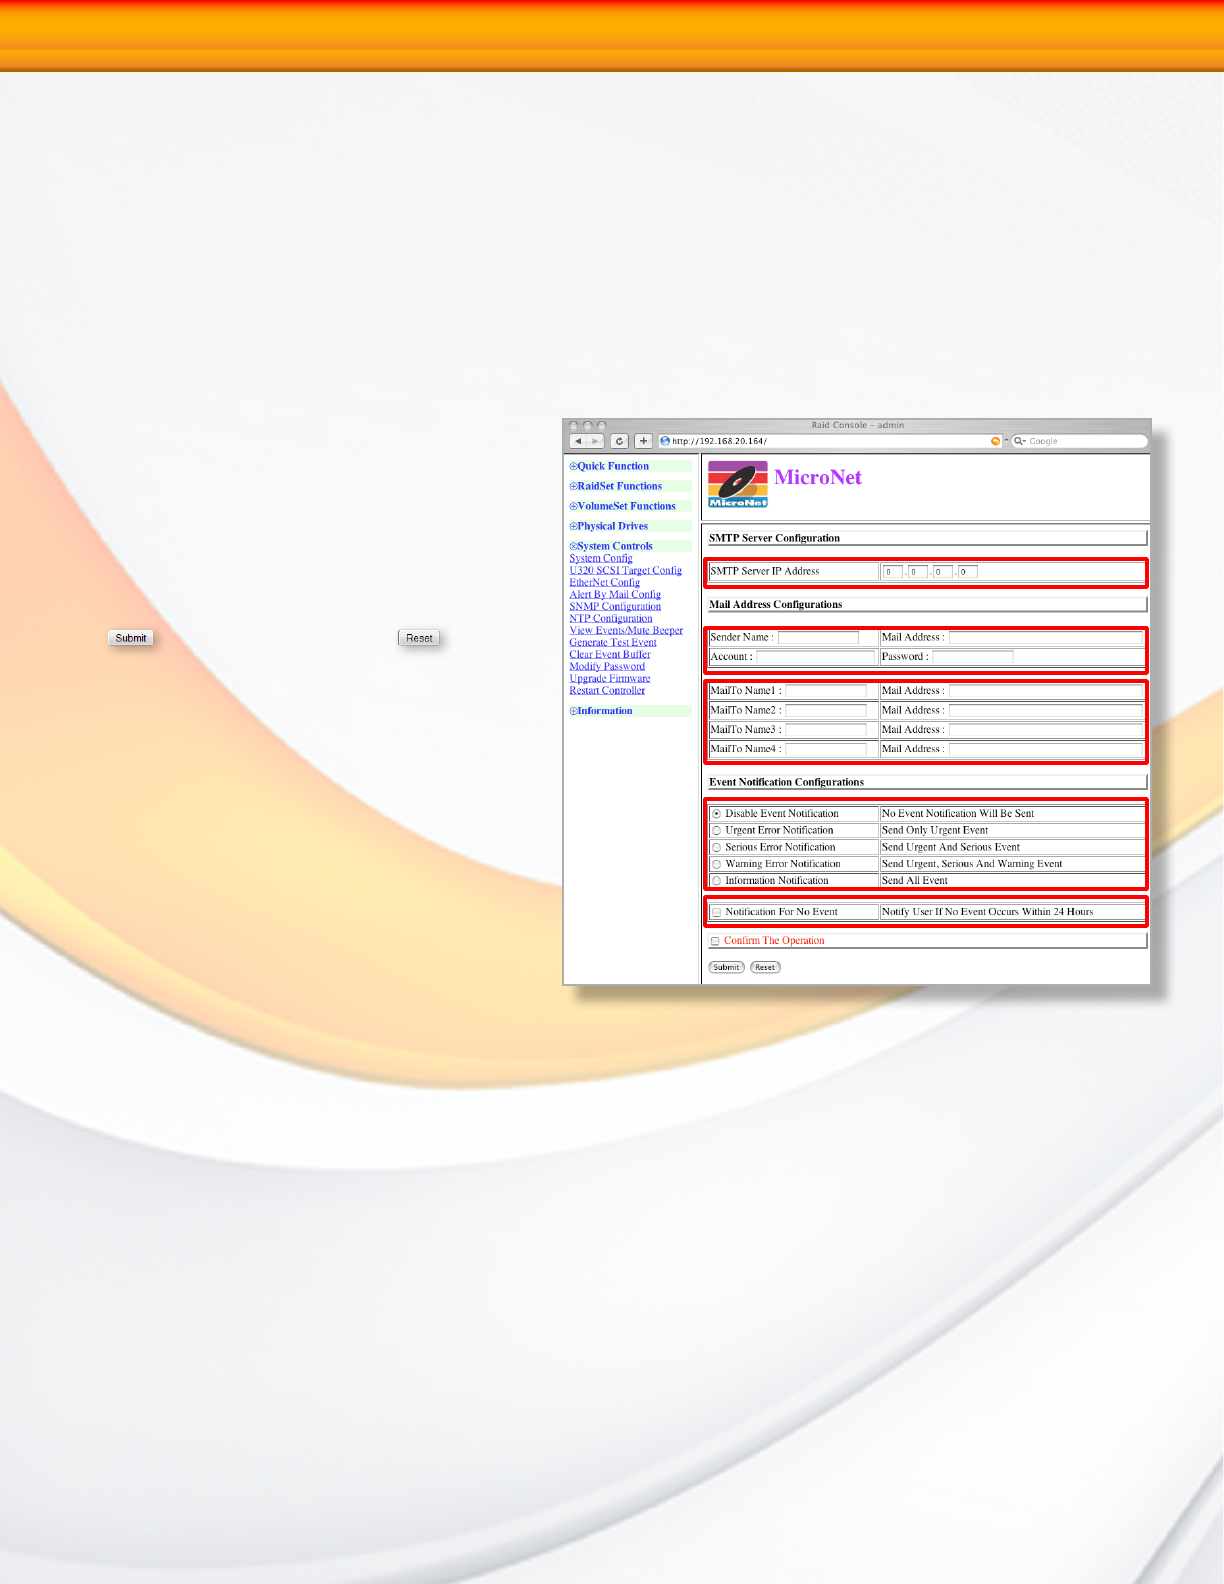Open the Modify Password link
The height and width of the screenshot is (1584, 1224).
pos(607,666)
